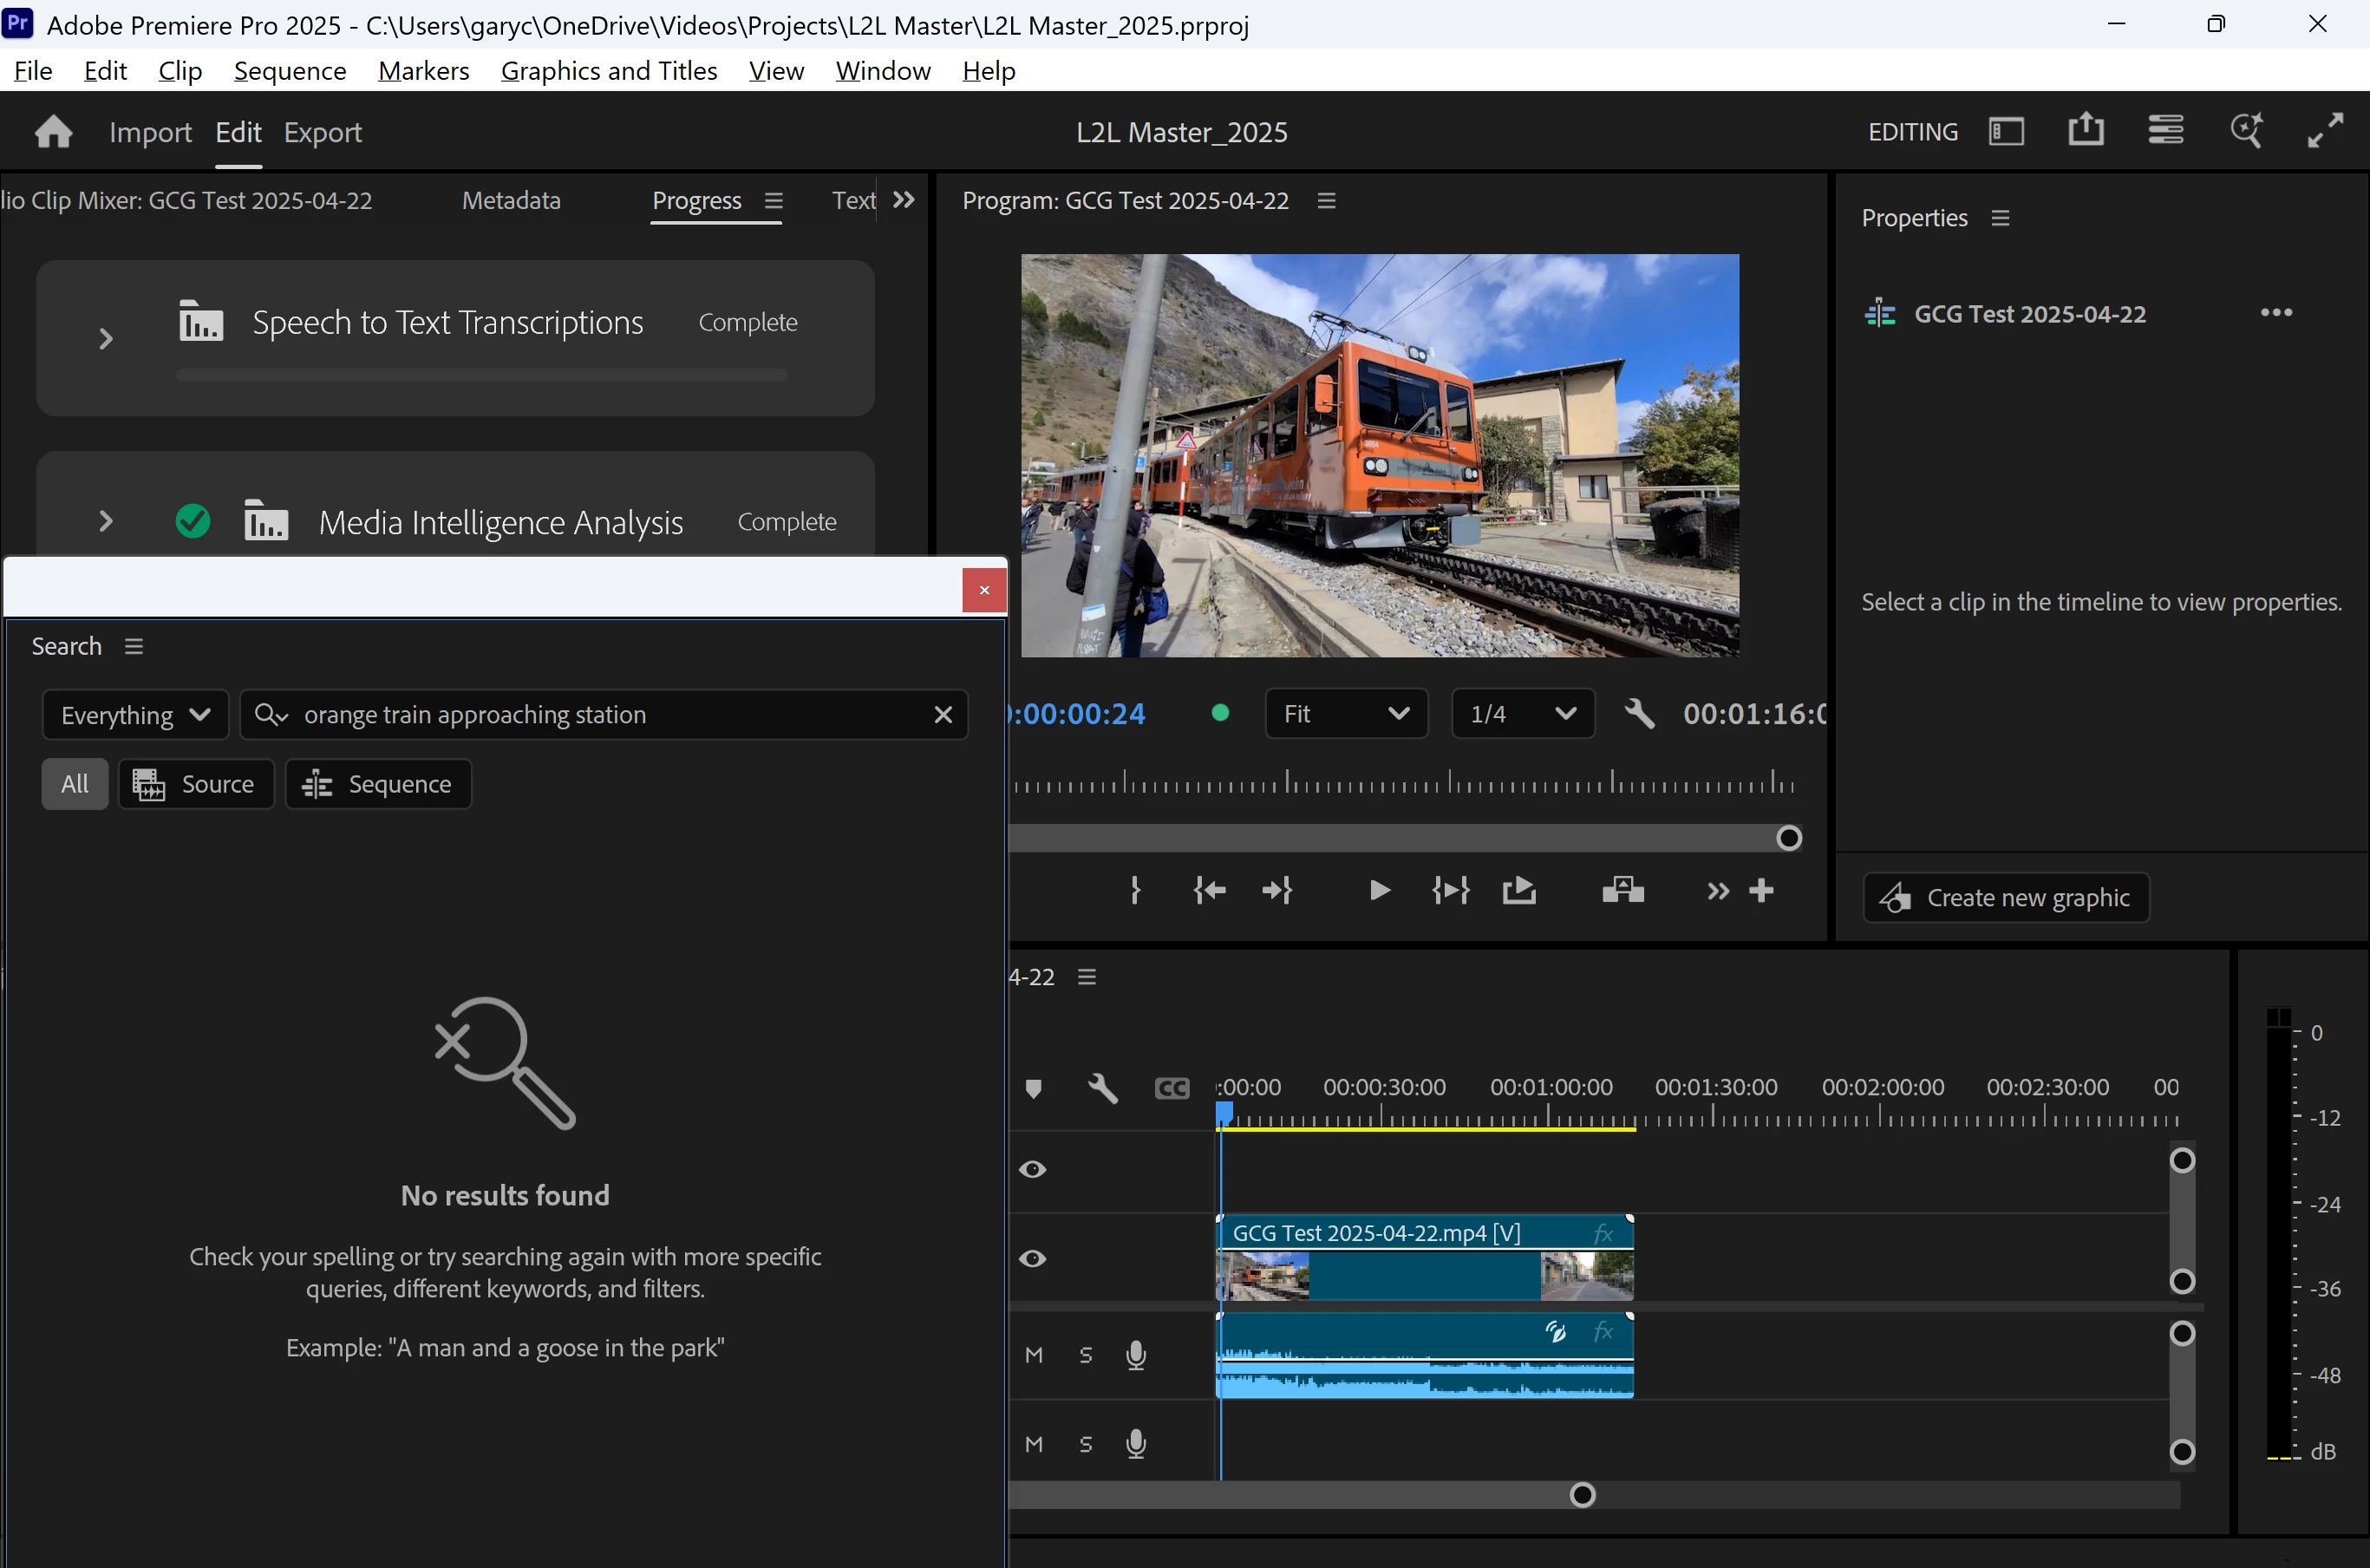The height and width of the screenshot is (1568, 2370).
Task: Click the Home icon in the header
Action: point(53,132)
